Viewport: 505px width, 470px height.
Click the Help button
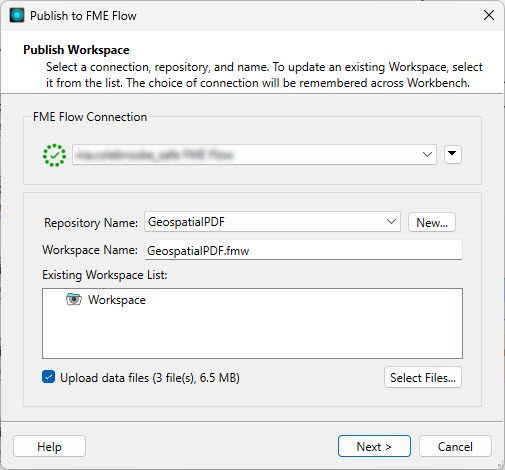tap(49, 446)
